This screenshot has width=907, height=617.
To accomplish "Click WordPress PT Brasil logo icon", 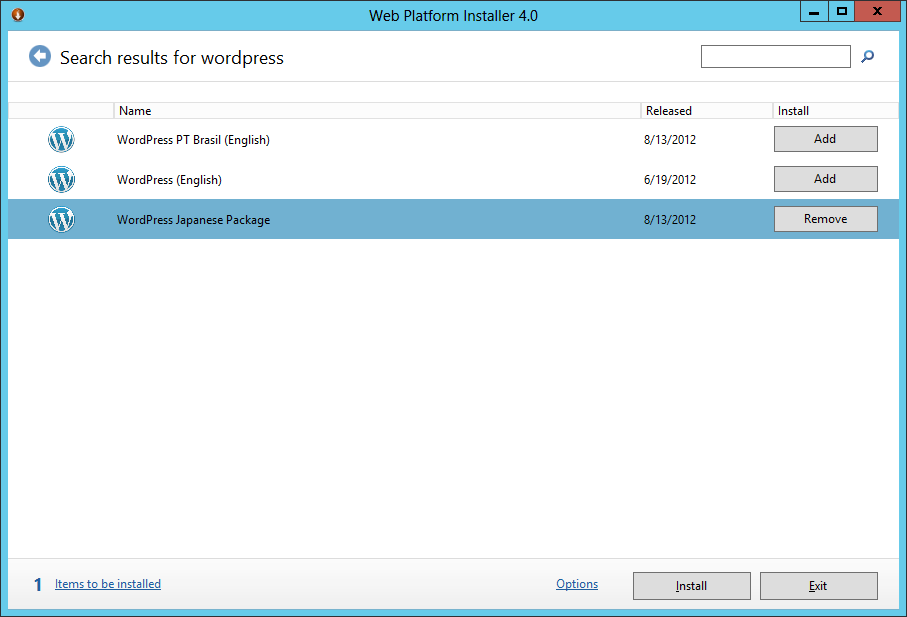I will (x=61, y=139).
